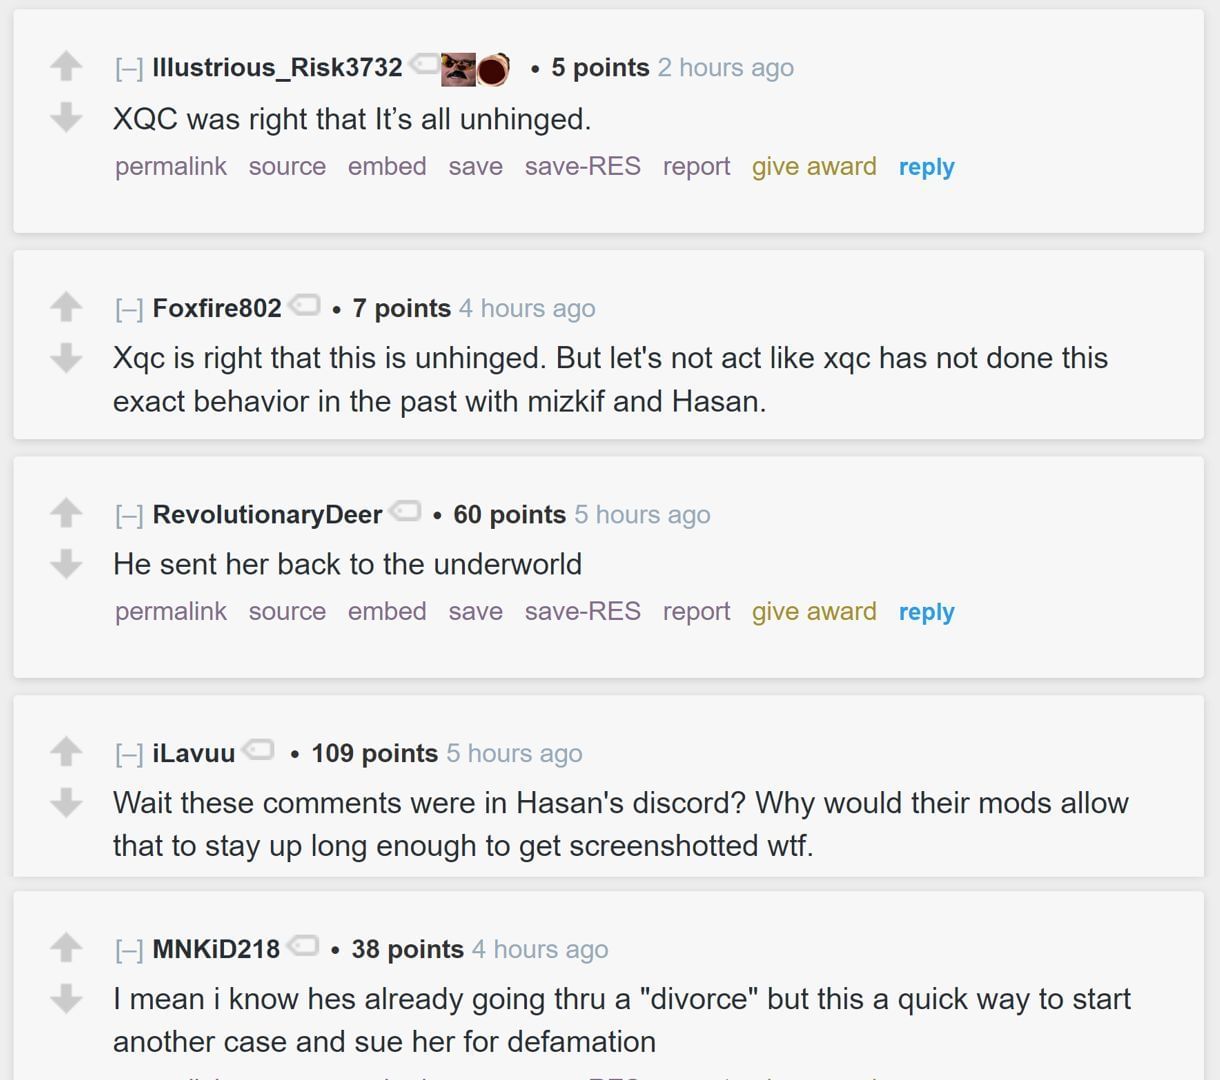Image resolution: width=1220 pixels, height=1080 pixels.
Task: Report Illustrious_Risk3732's comment
Action: pos(696,167)
